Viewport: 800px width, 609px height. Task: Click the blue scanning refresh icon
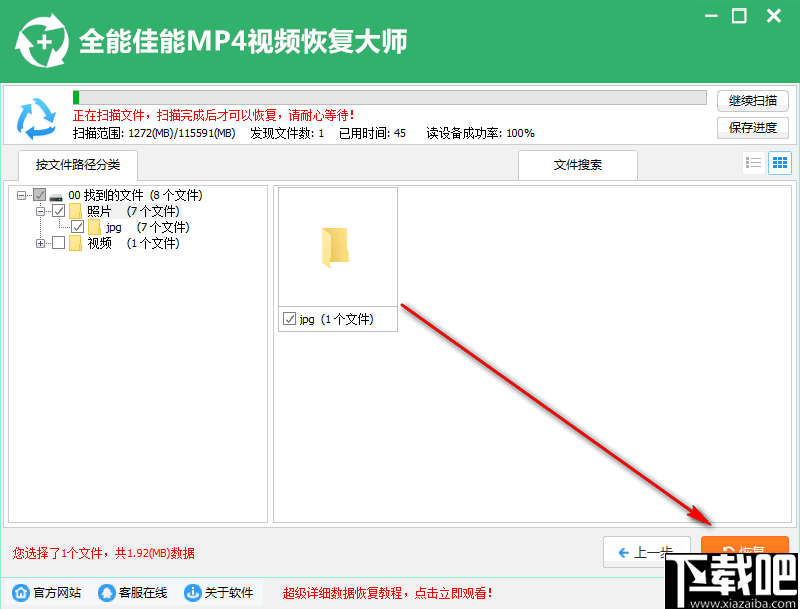36,119
